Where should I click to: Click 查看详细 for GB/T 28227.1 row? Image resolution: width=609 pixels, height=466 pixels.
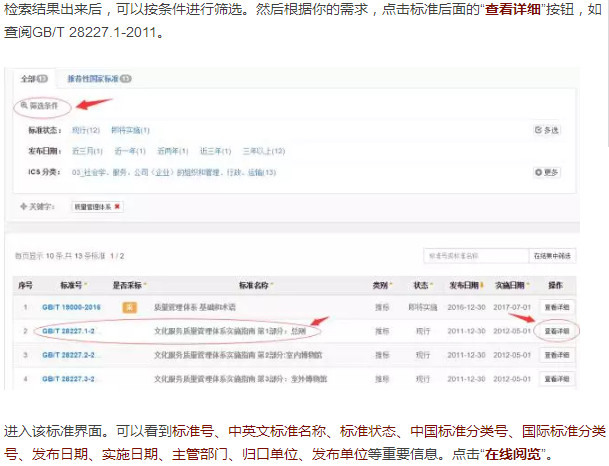pyautogui.click(x=556, y=330)
